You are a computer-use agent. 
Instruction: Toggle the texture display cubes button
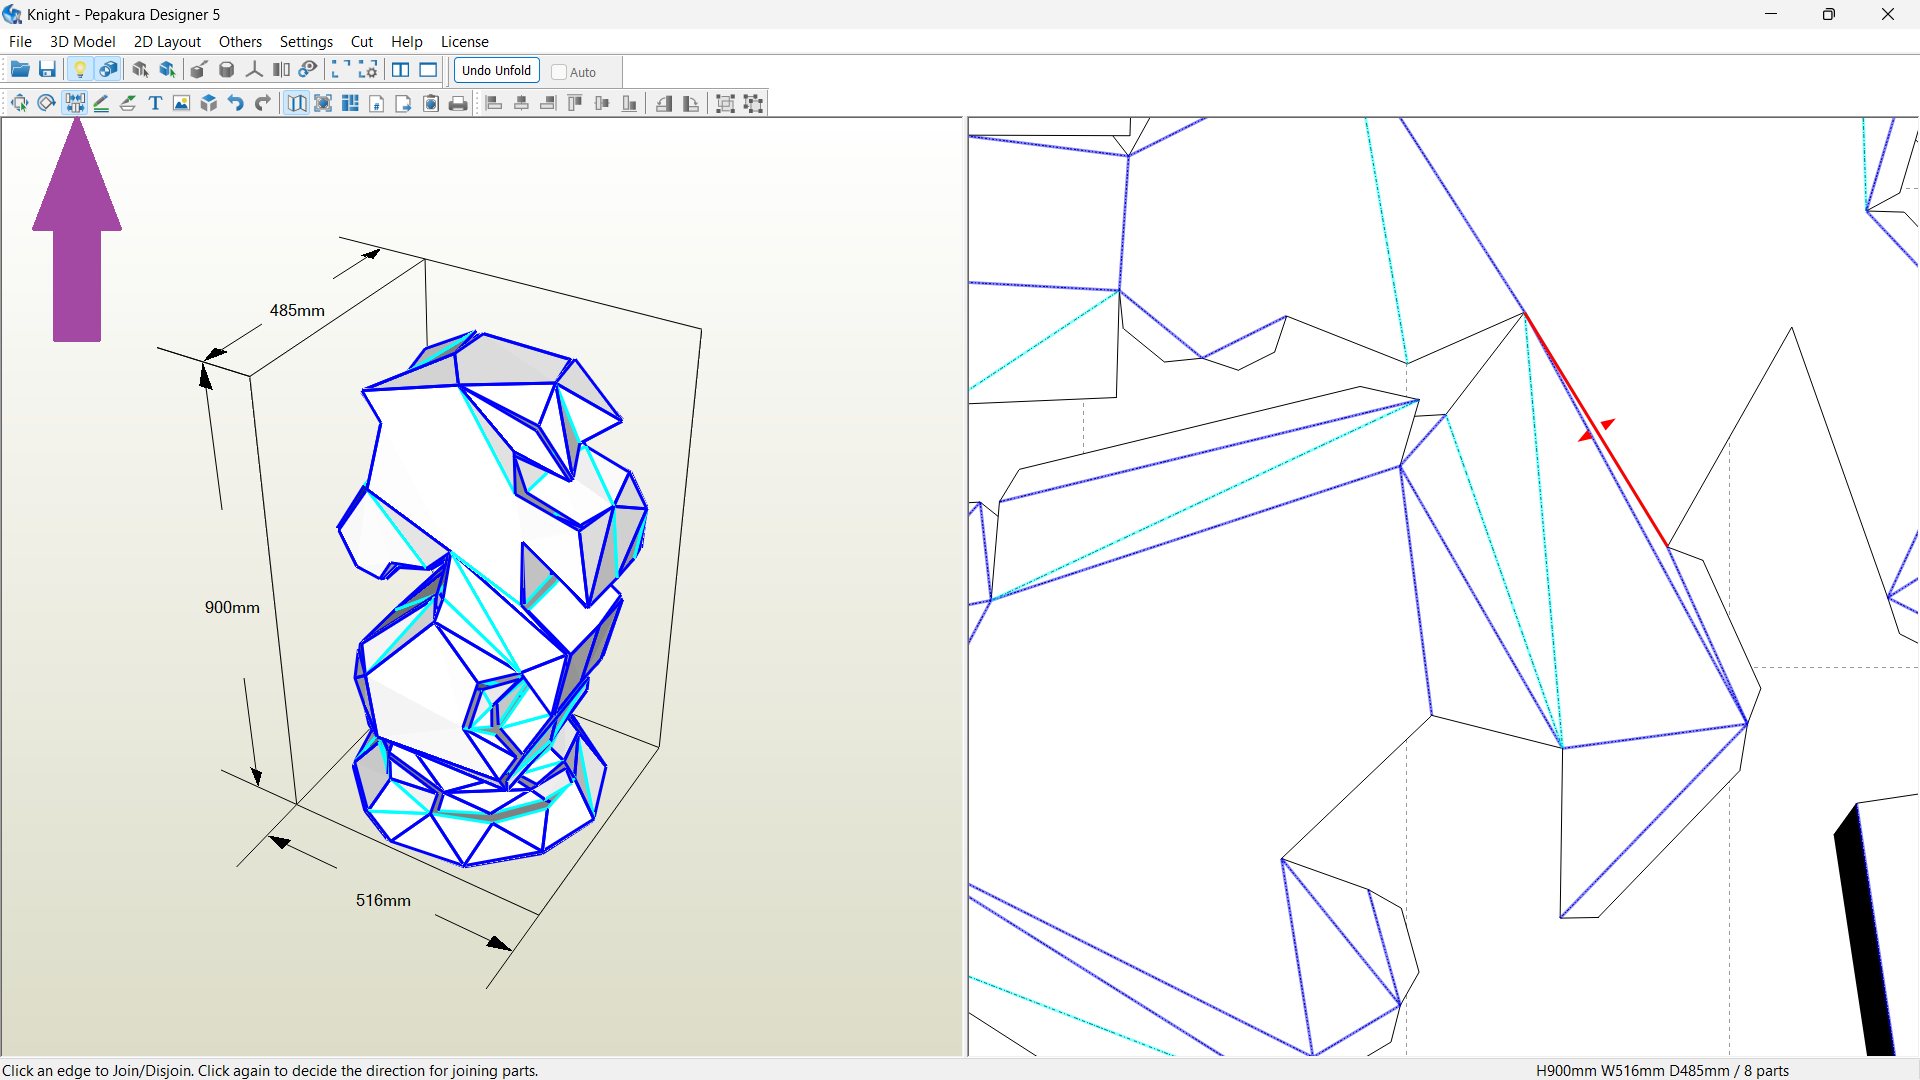pos(108,70)
